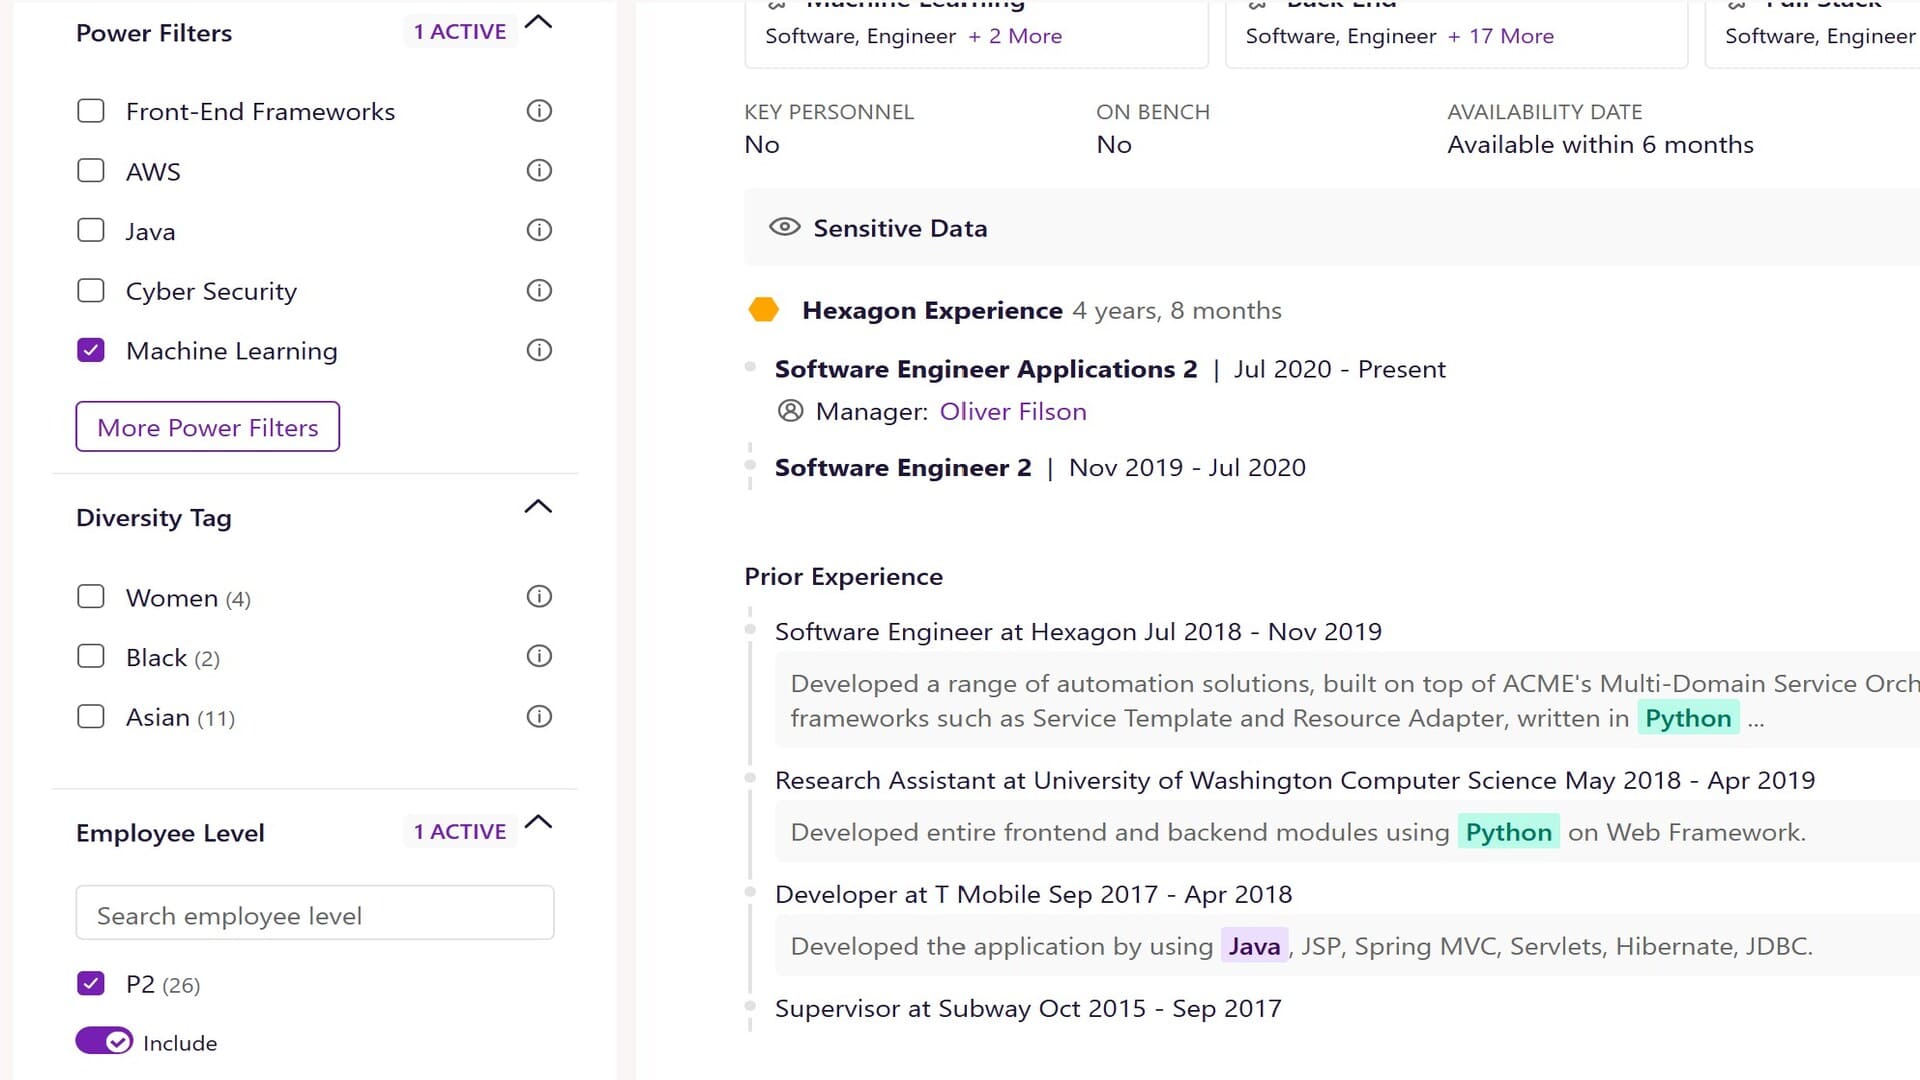The height and width of the screenshot is (1080, 1920).
Task: Click the More Power Filters button
Action: click(x=206, y=427)
